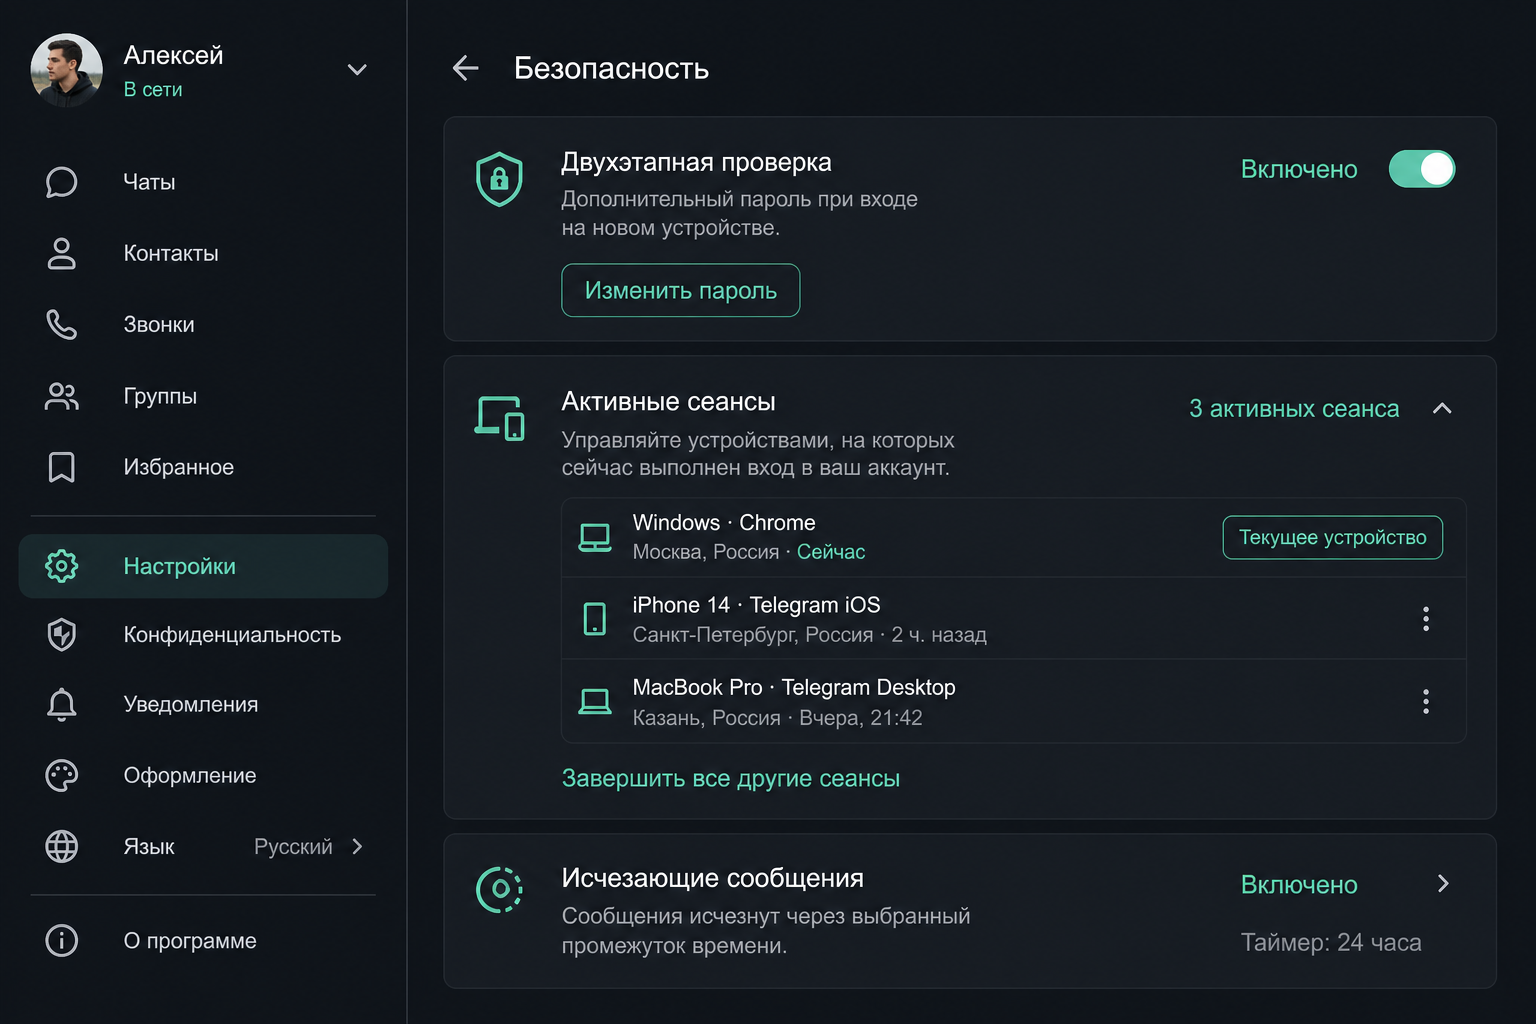The width and height of the screenshot is (1536, 1024).
Task: Click the Language globe icon
Action: click(x=62, y=846)
